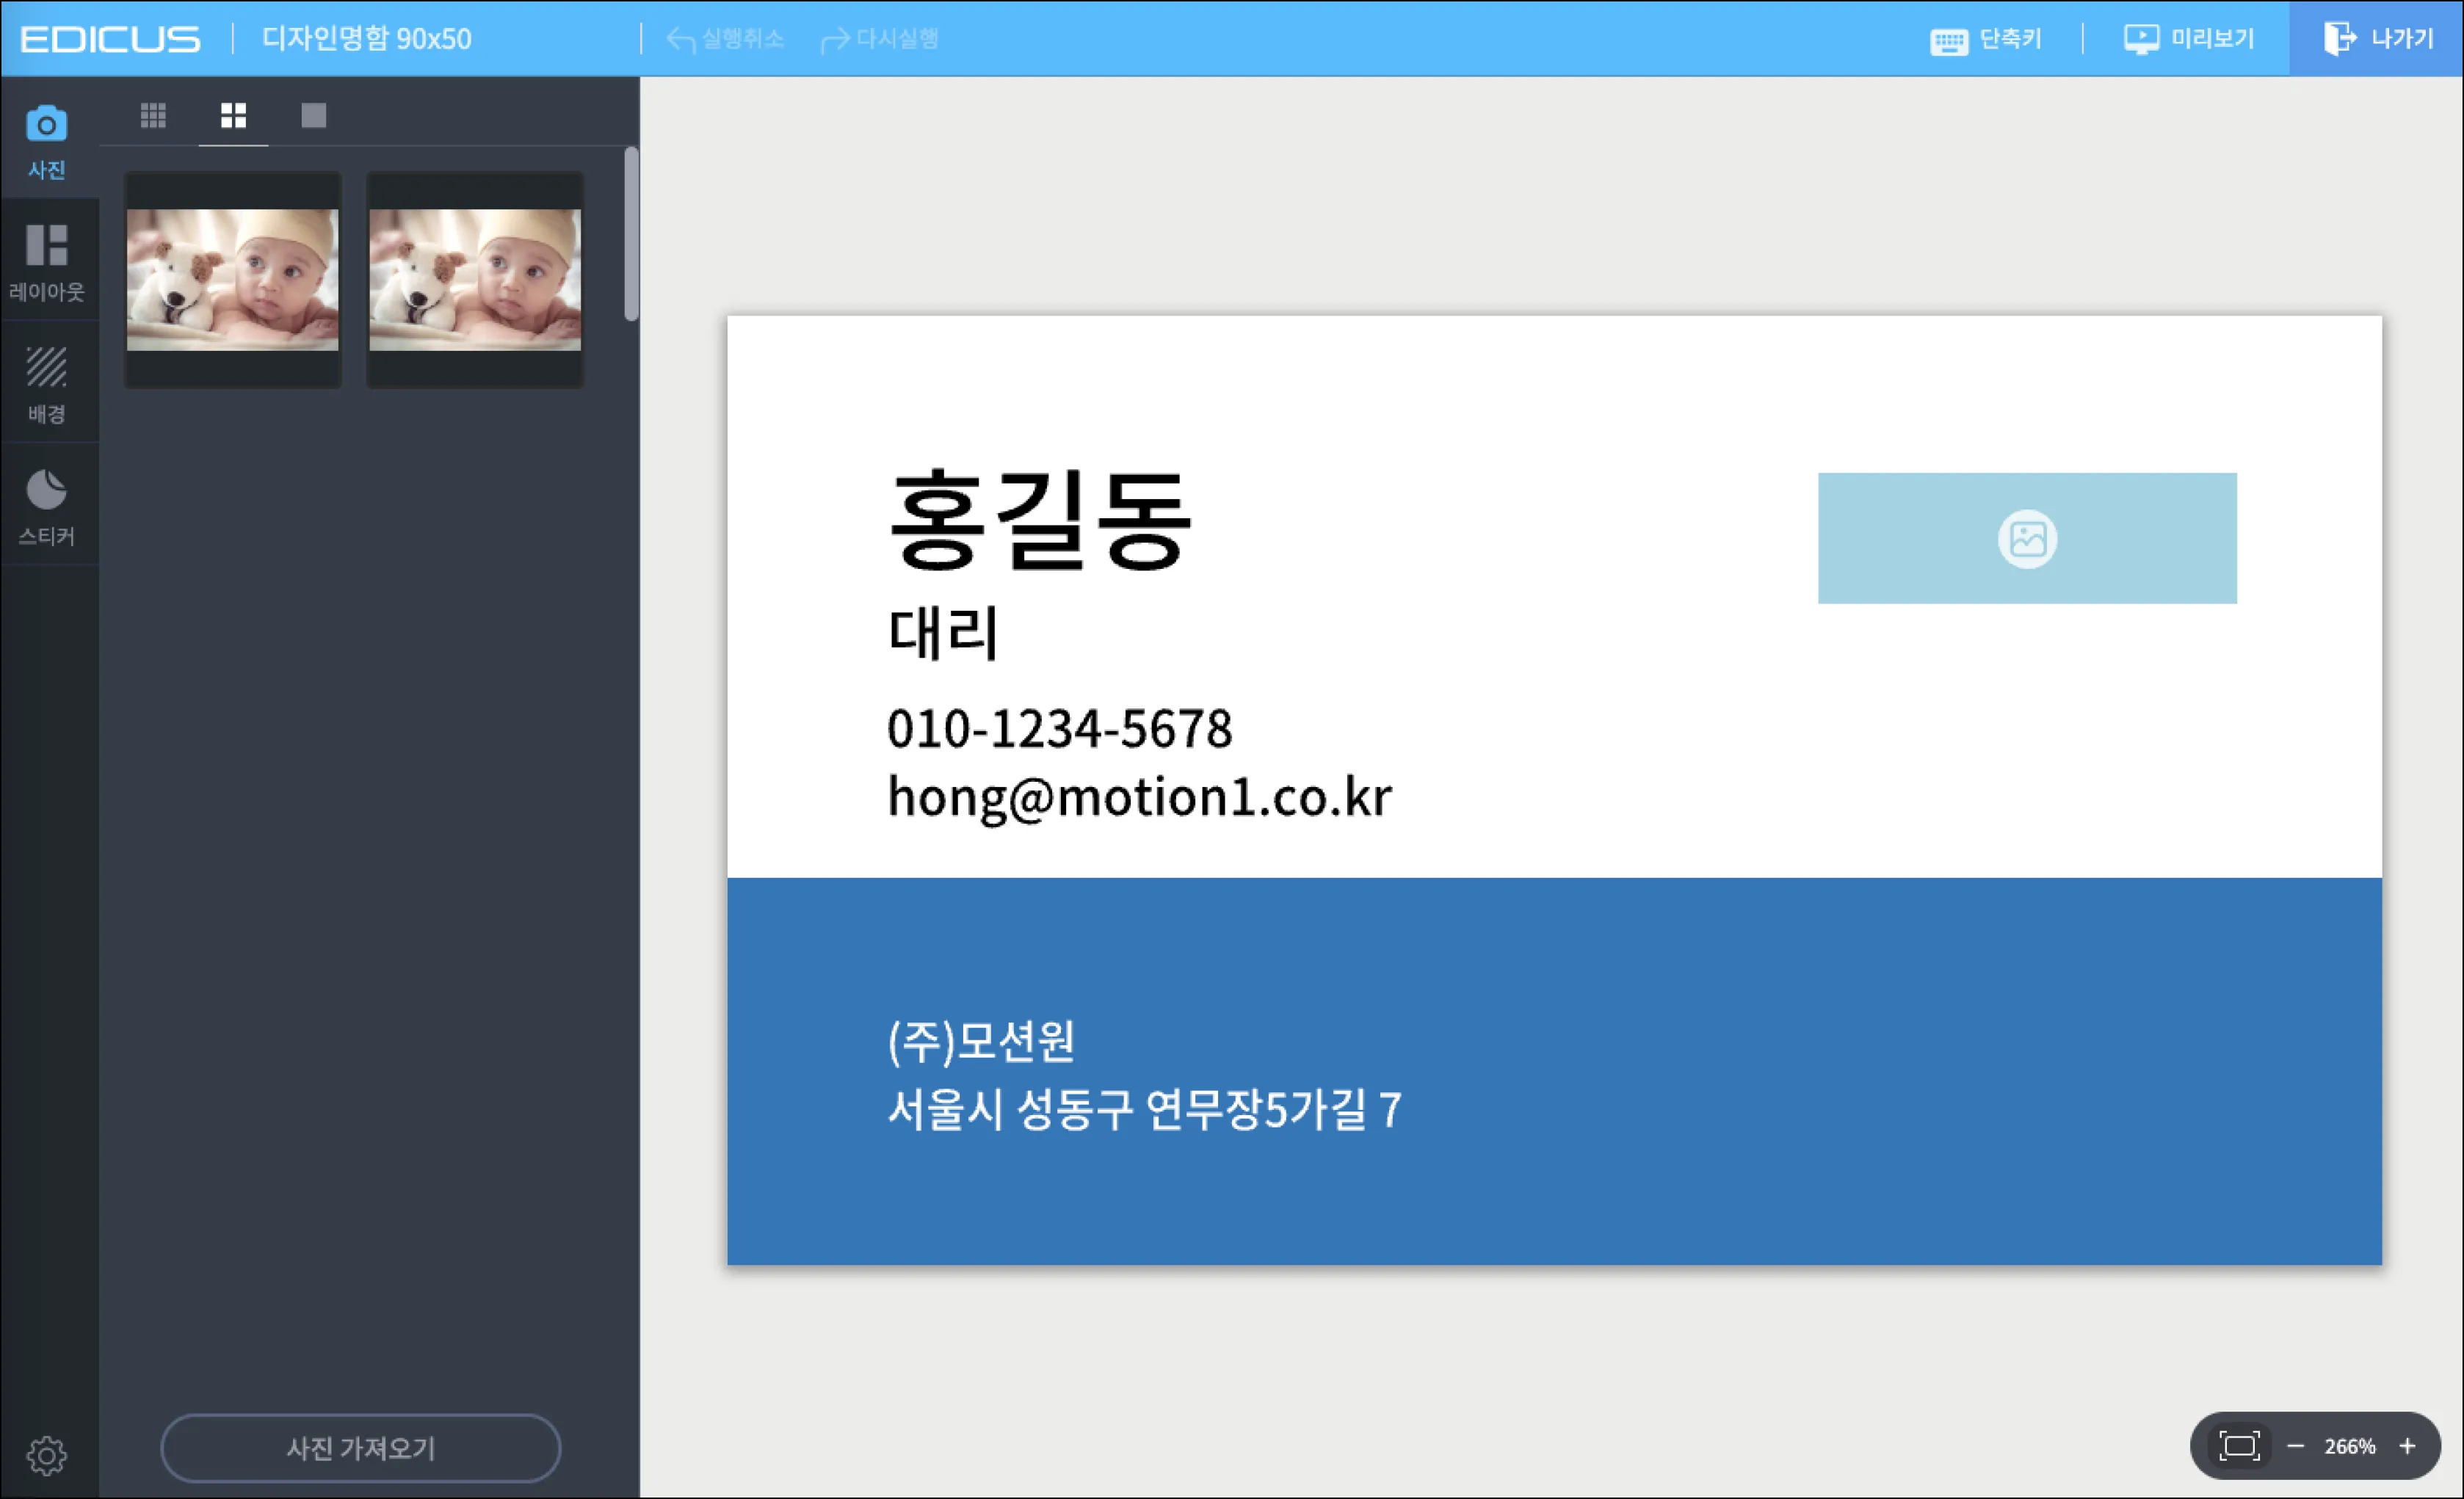Open the 스티커 sticker panel
Screen dimensions: 2464x1499
(x=47, y=507)
